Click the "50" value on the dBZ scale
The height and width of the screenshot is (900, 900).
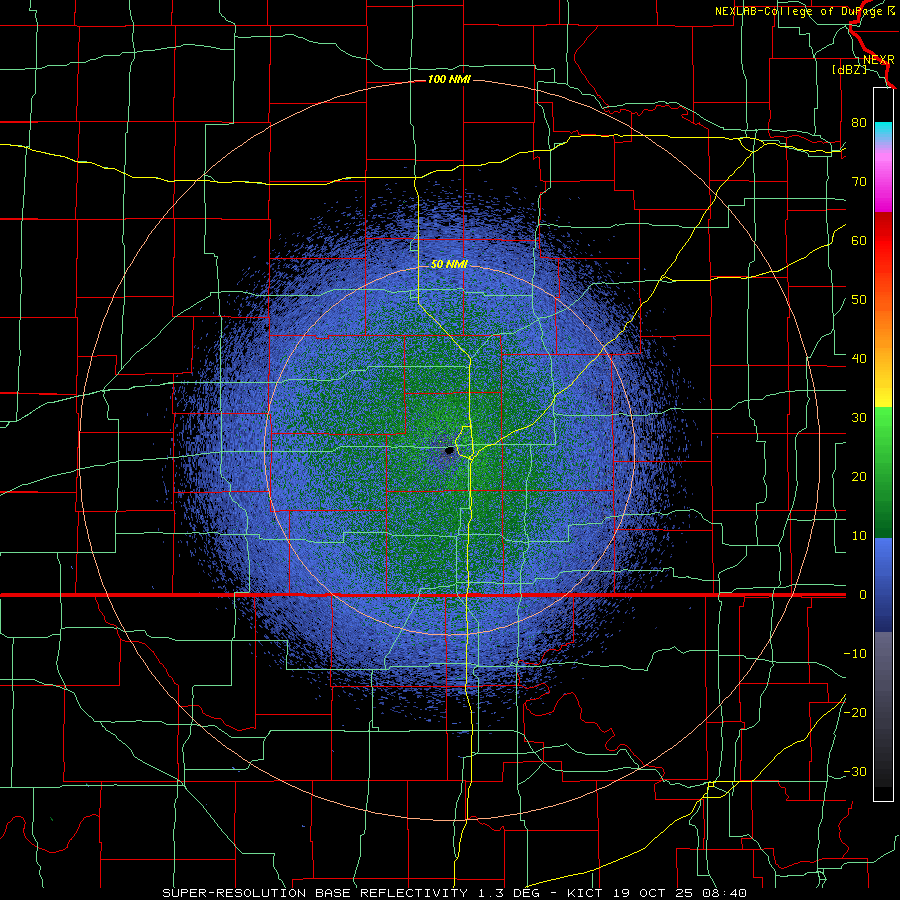[x=859, y=300]
